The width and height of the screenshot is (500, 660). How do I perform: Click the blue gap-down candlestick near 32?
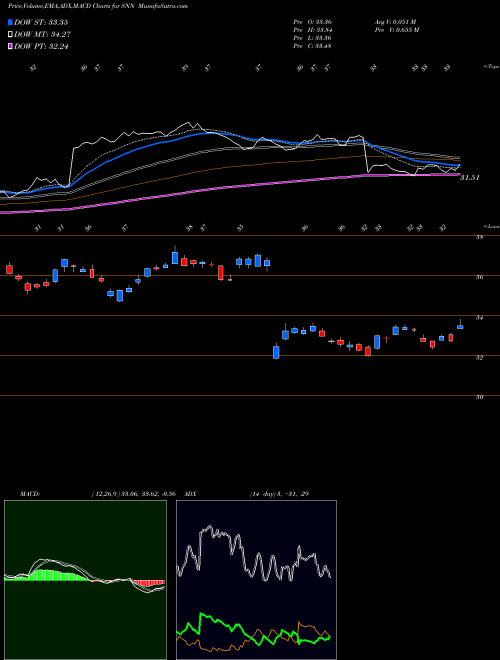pos(276,352)
